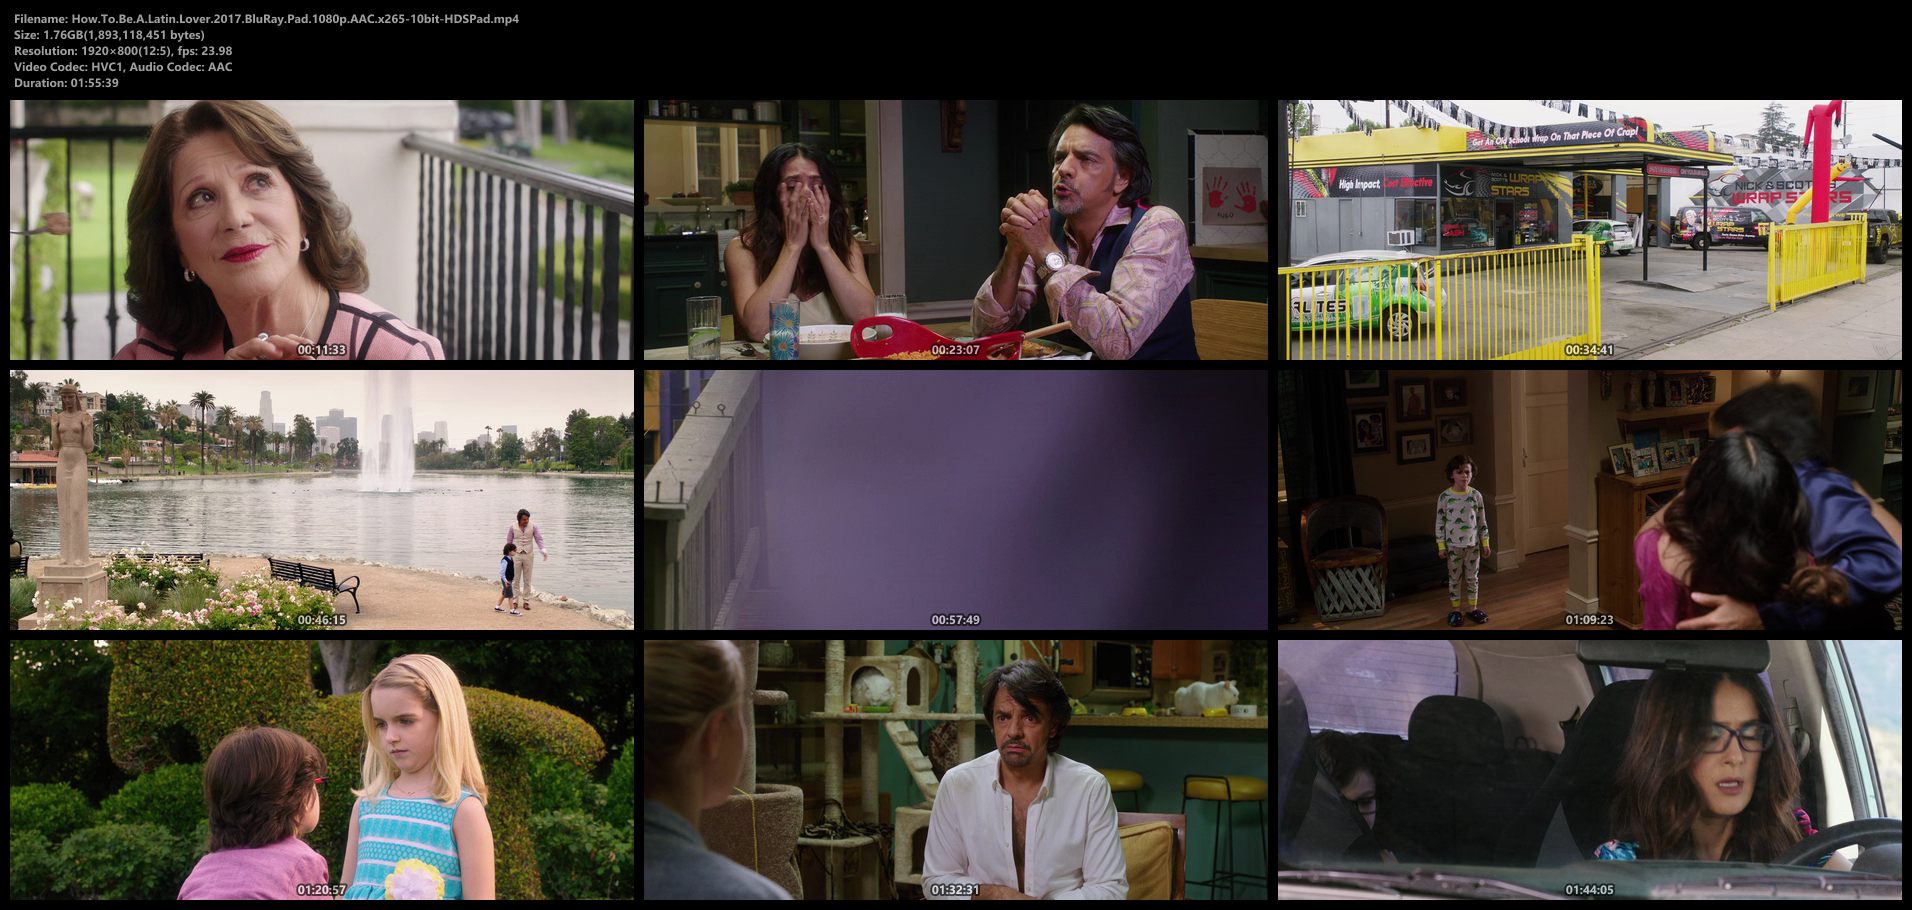1912x910 pixels.
Task: Click the 01:09:23 timestamp label
Action: tap(1589, 620)
